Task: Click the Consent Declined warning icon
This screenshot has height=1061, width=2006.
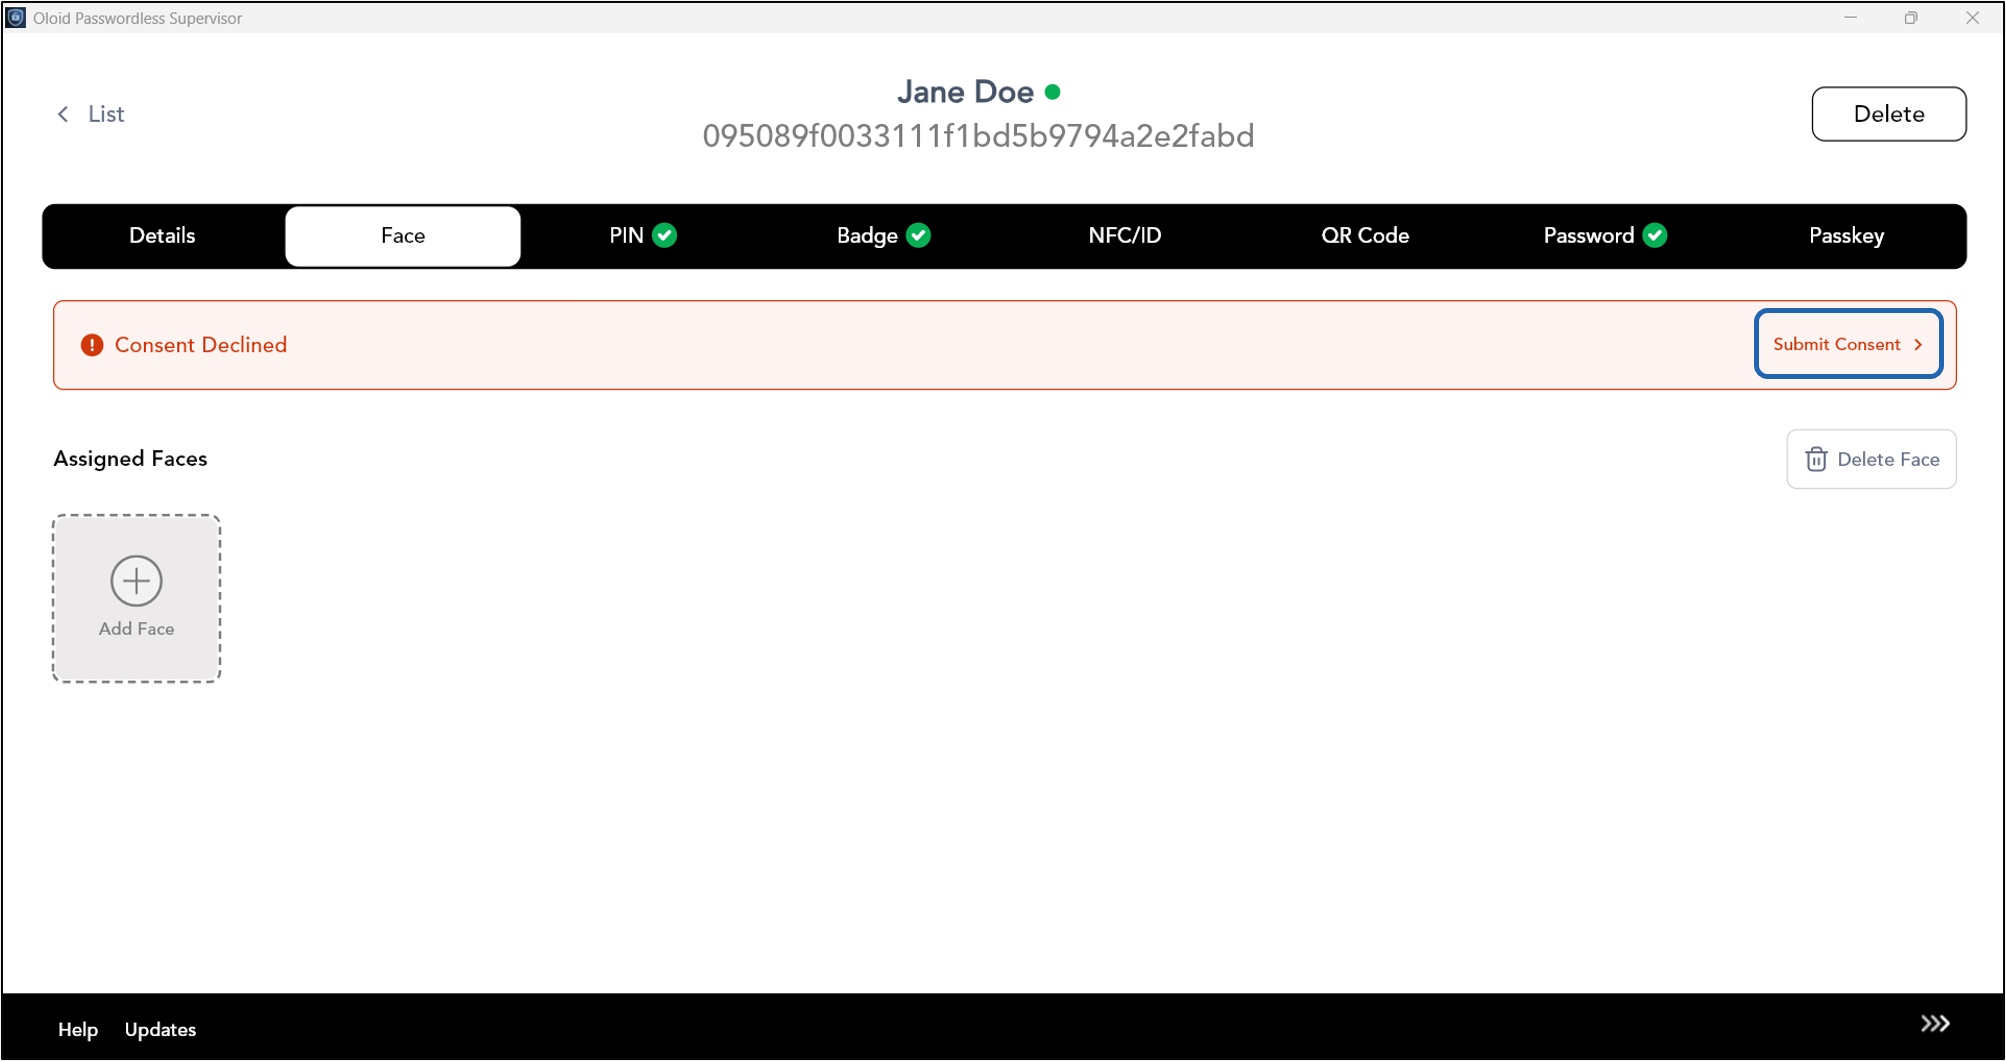Action: pyautogui.click(x=92, y=345)
